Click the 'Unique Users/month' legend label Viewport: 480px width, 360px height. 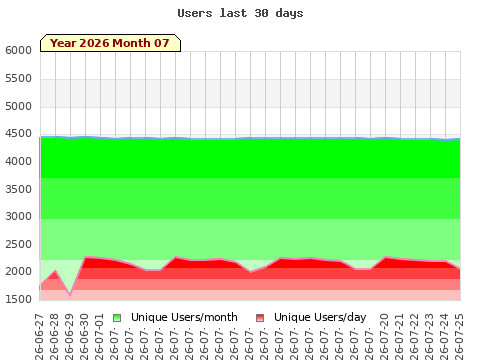pyautogui.click(x=184, y=317)
